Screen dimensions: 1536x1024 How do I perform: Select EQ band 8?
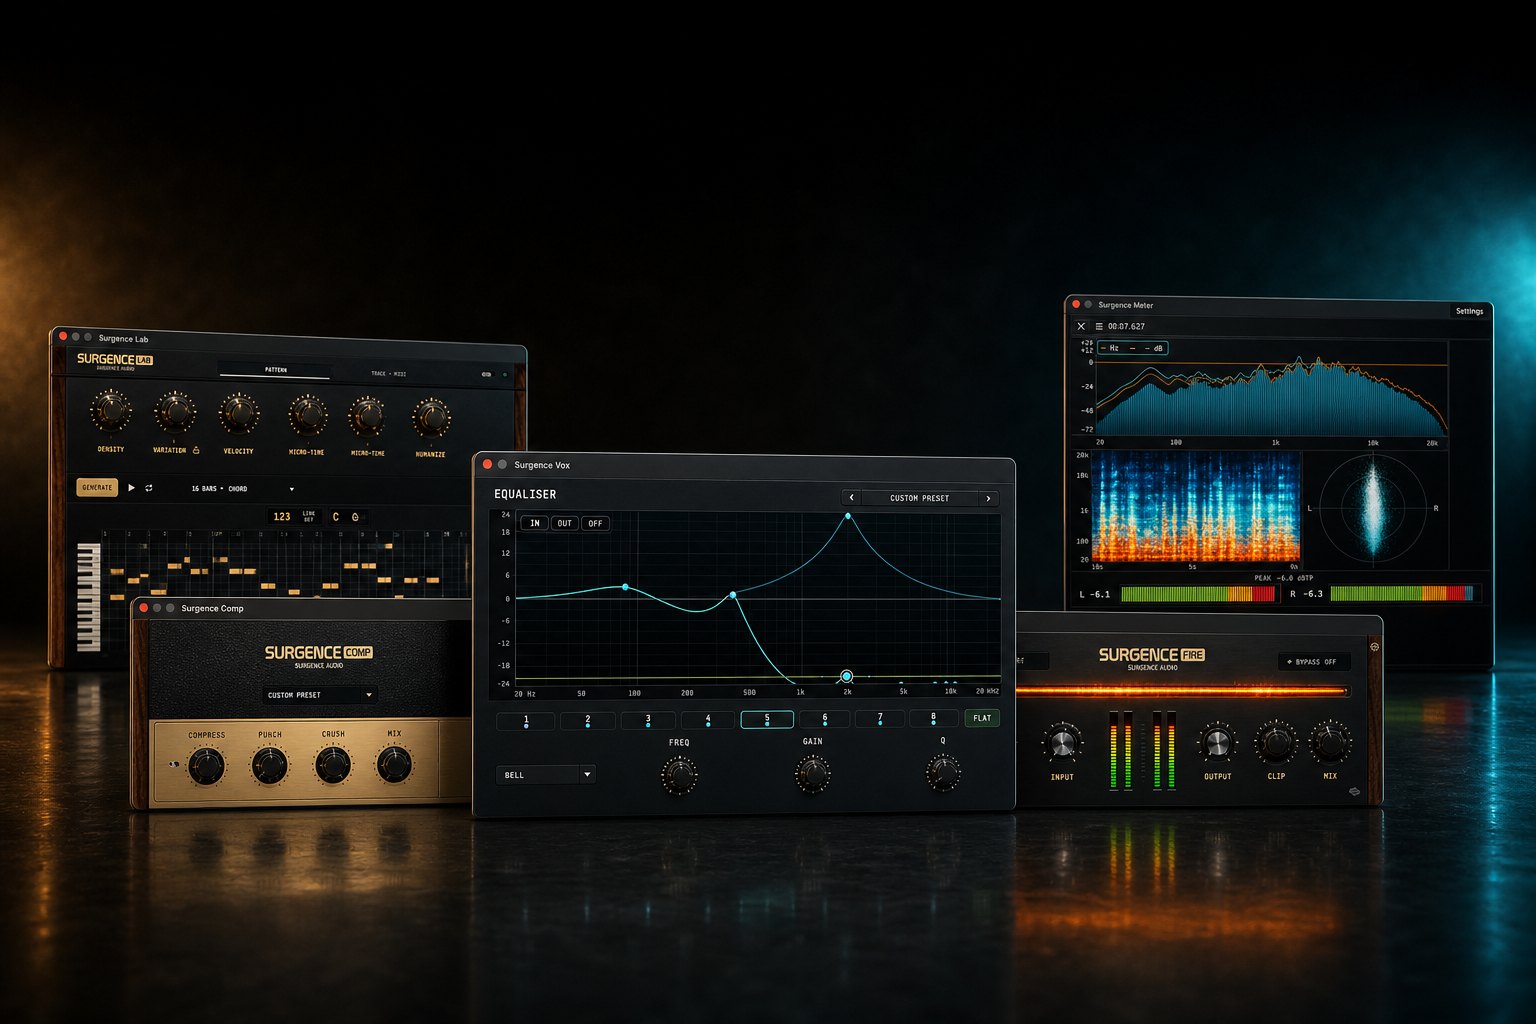point(933,718)
